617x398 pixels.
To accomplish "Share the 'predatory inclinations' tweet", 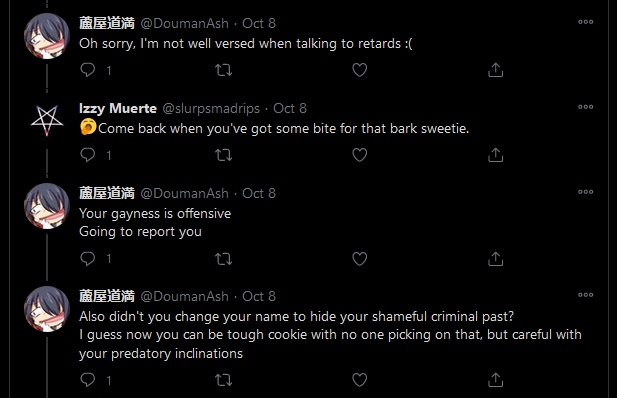I will click(495, 380).
